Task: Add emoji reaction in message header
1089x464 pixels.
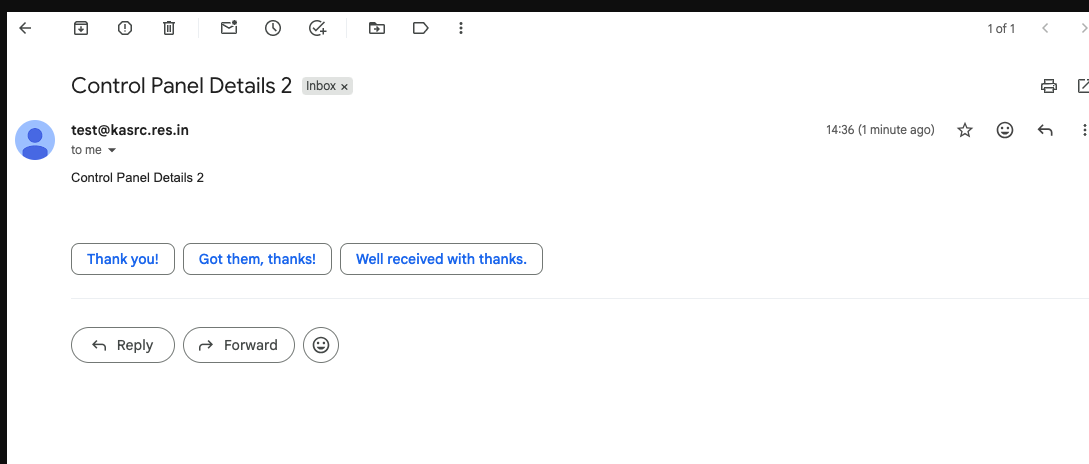Action: (1005, 130)
